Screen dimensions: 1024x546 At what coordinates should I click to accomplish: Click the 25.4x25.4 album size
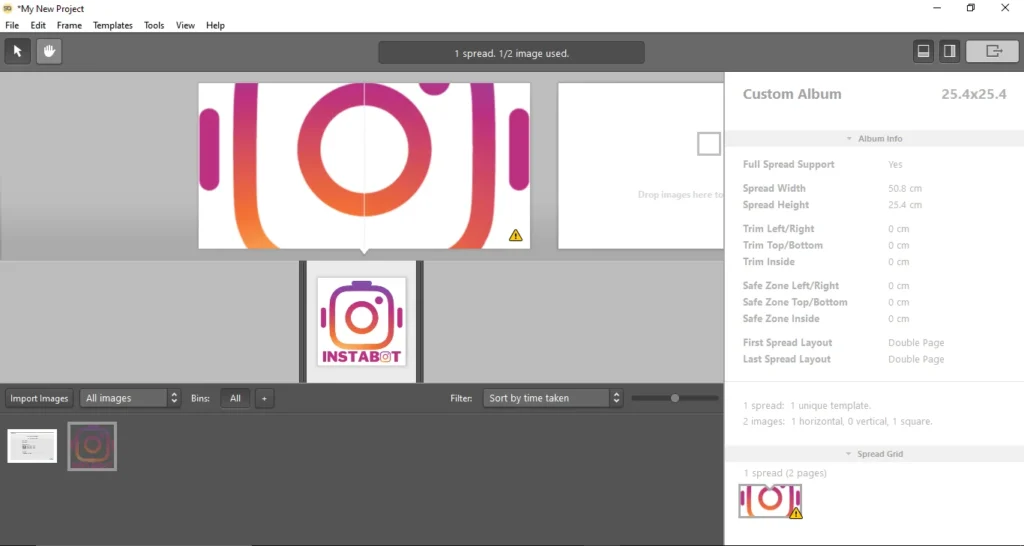(x=974, y=94)
